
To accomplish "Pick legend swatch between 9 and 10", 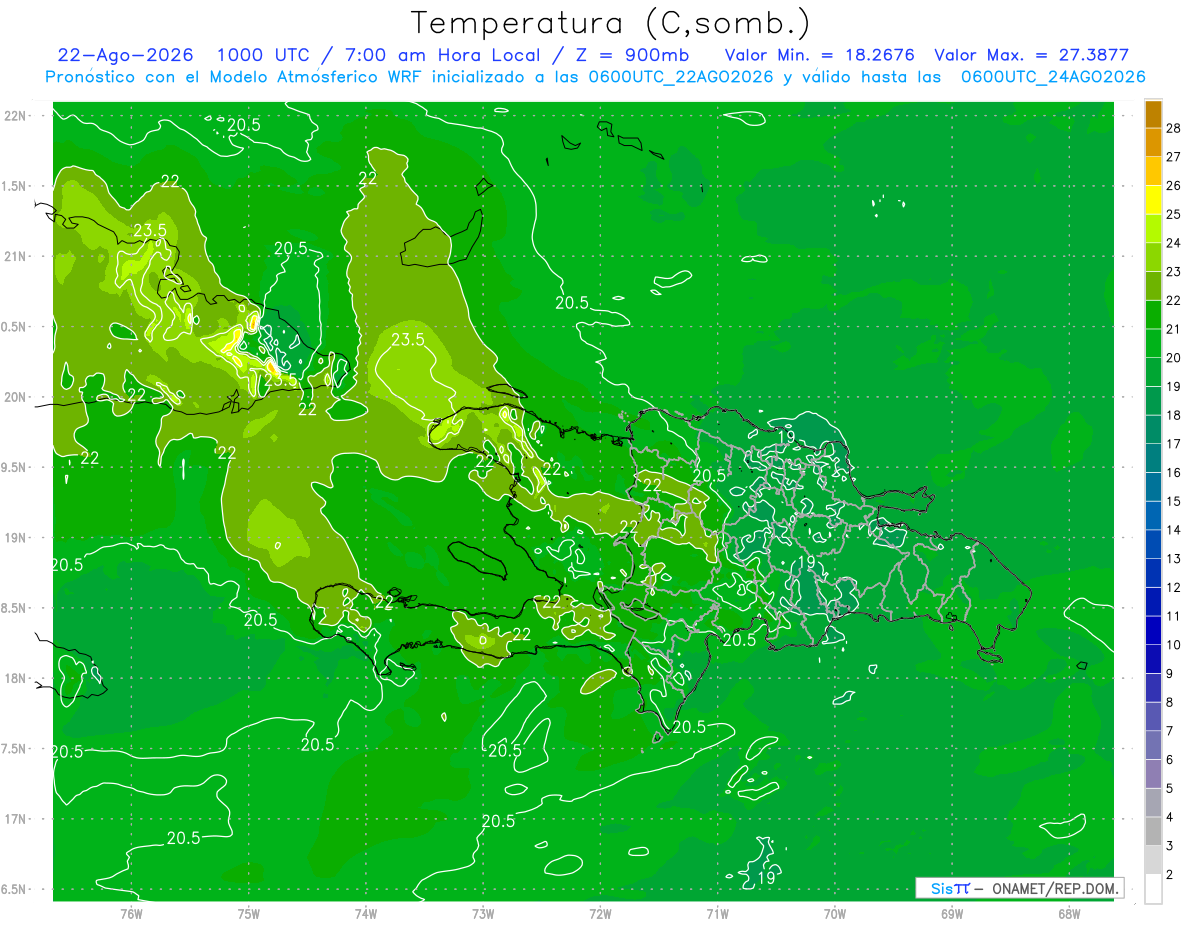I will click(1153, 660).
